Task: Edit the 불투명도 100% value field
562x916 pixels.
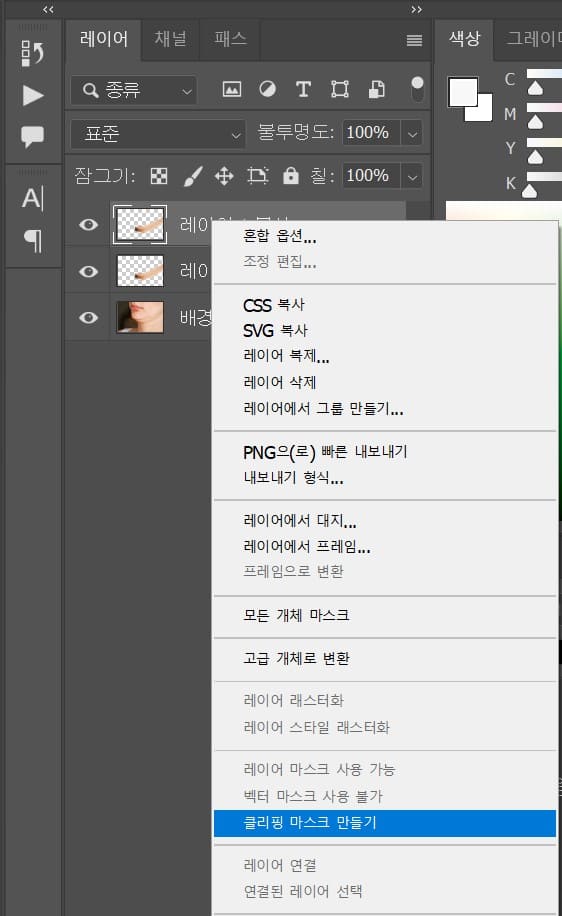Action: point(370,133)
